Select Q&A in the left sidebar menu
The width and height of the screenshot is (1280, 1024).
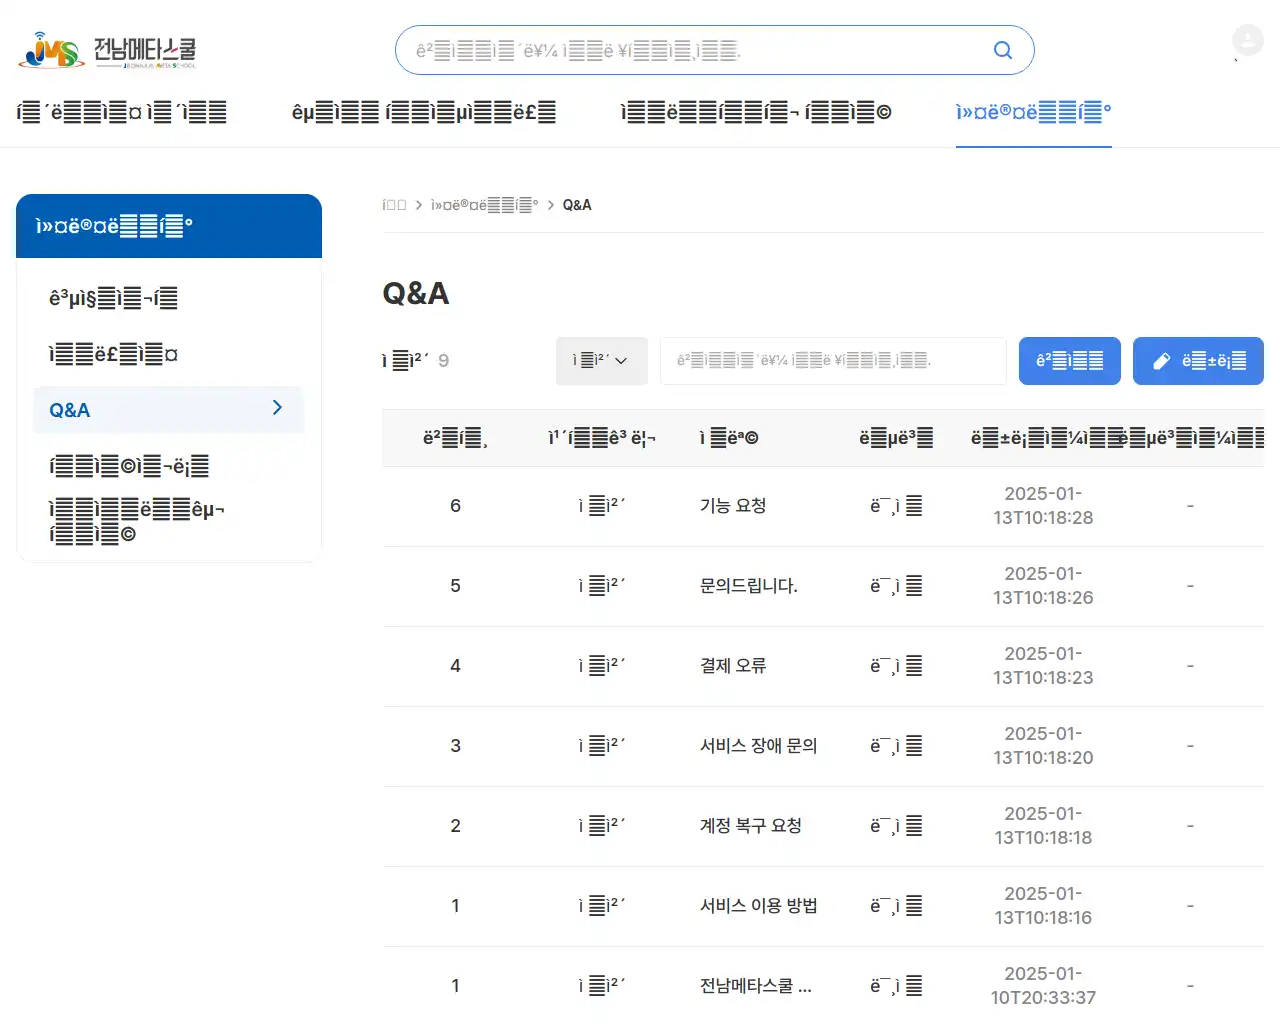(x=168, y=410)
